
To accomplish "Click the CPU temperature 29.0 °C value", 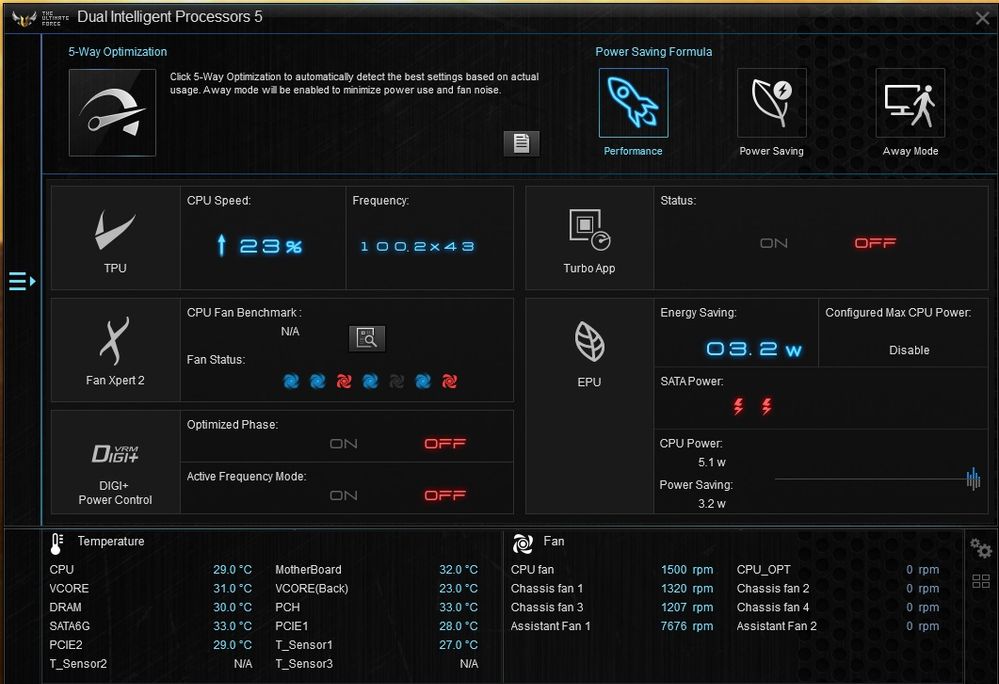I will click(x=233, y=569).
